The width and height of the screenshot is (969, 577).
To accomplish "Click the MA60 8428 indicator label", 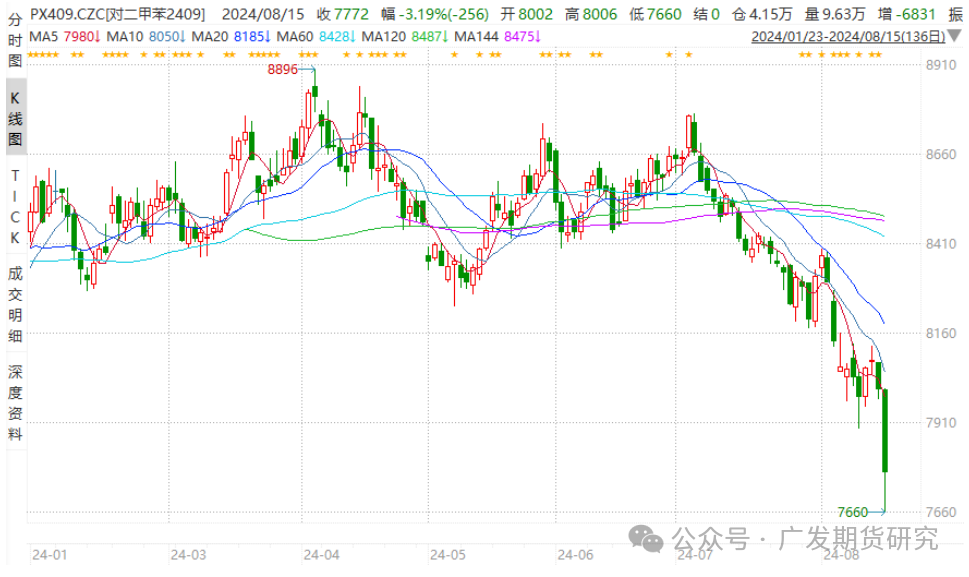I will (x=315, y=36).
